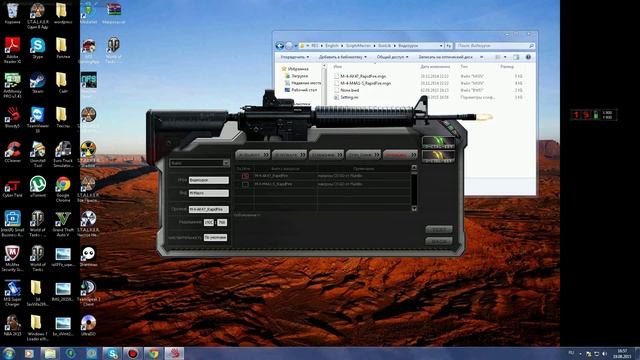Open uTorrent desktop shortcut
The width and height of the screenshot is (640, 360).
point(38,187)
